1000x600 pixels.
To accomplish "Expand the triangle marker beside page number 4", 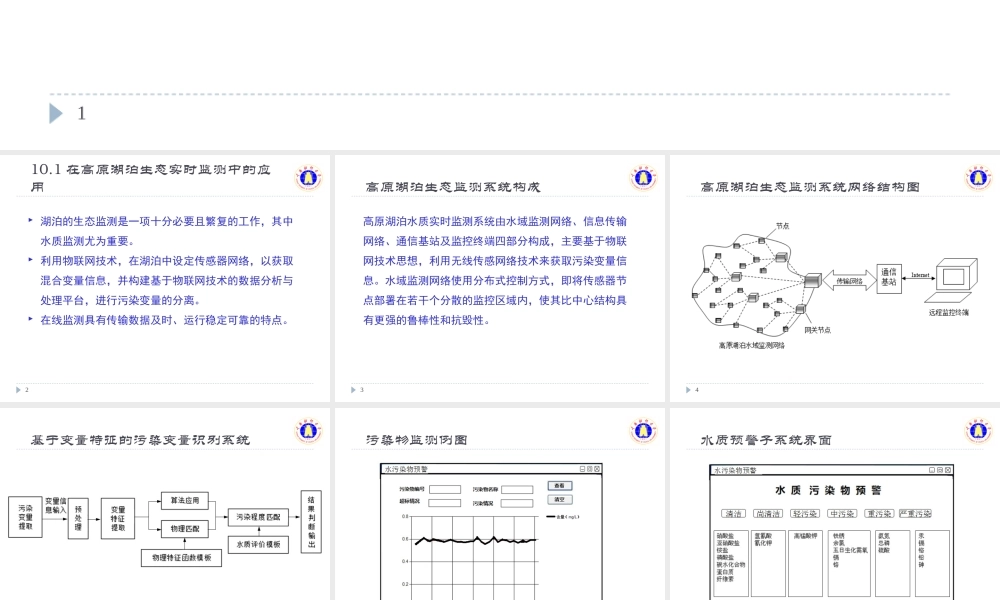I will point(687,389).
